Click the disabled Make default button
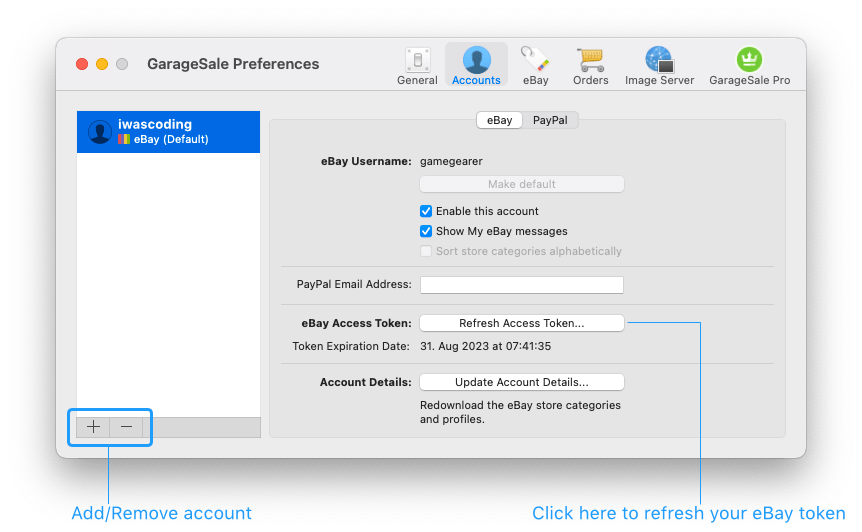 coord(522,184)
